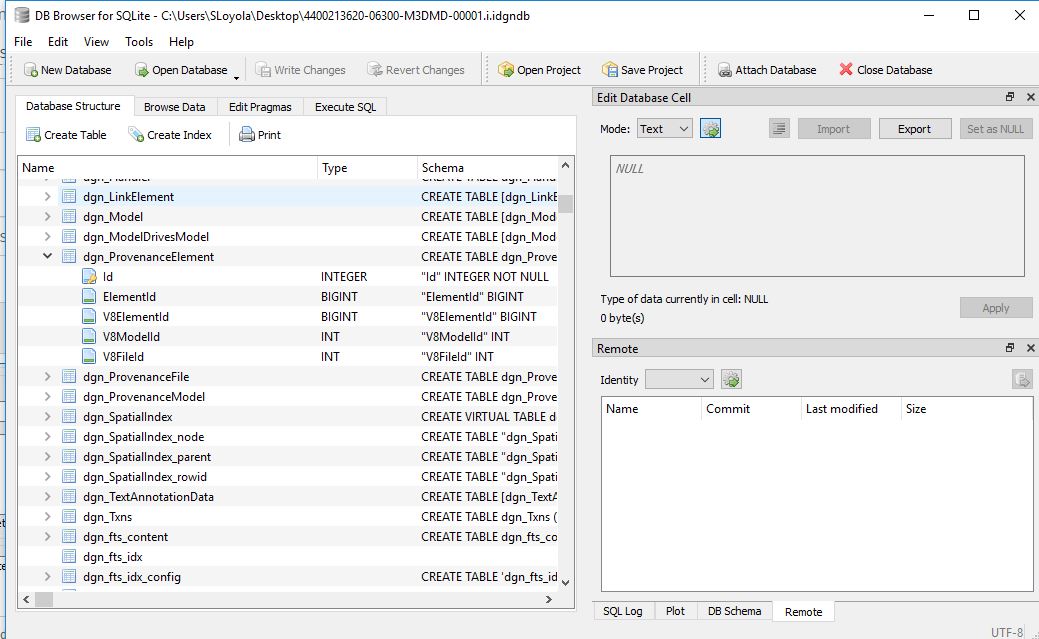The width and height of the screenshot is (1039, 639).
Task: Click the dgn_SpatialIndex_node table icon
Action: [69, 436]
